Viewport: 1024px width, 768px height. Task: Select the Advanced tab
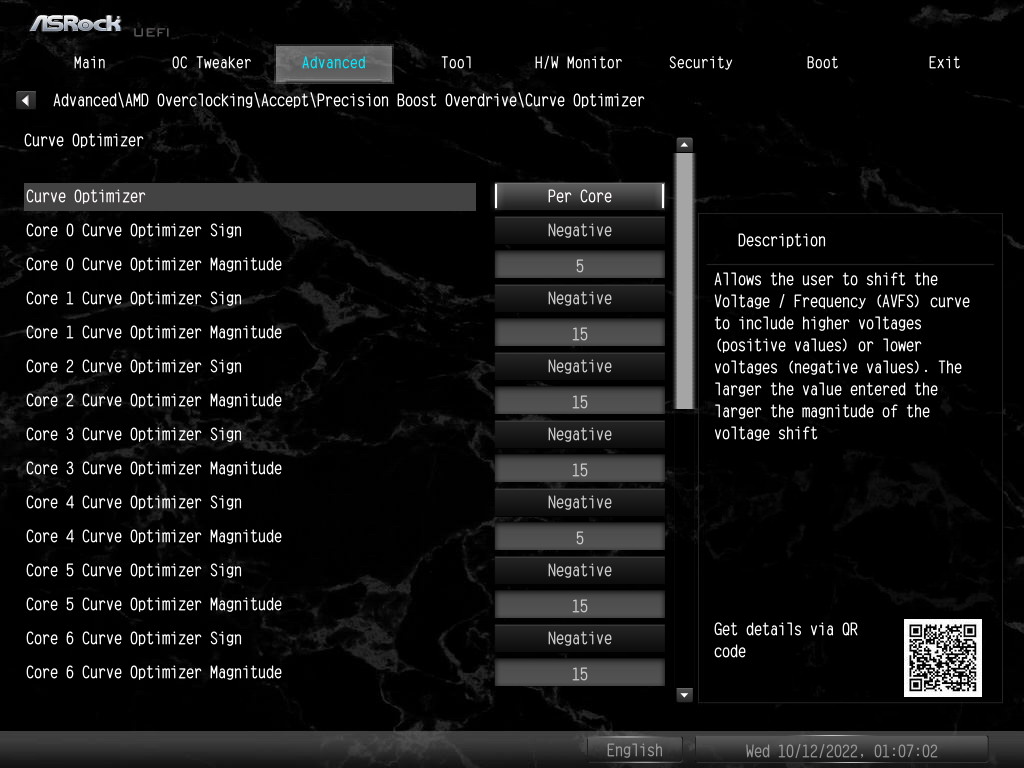tap(334, 63)
